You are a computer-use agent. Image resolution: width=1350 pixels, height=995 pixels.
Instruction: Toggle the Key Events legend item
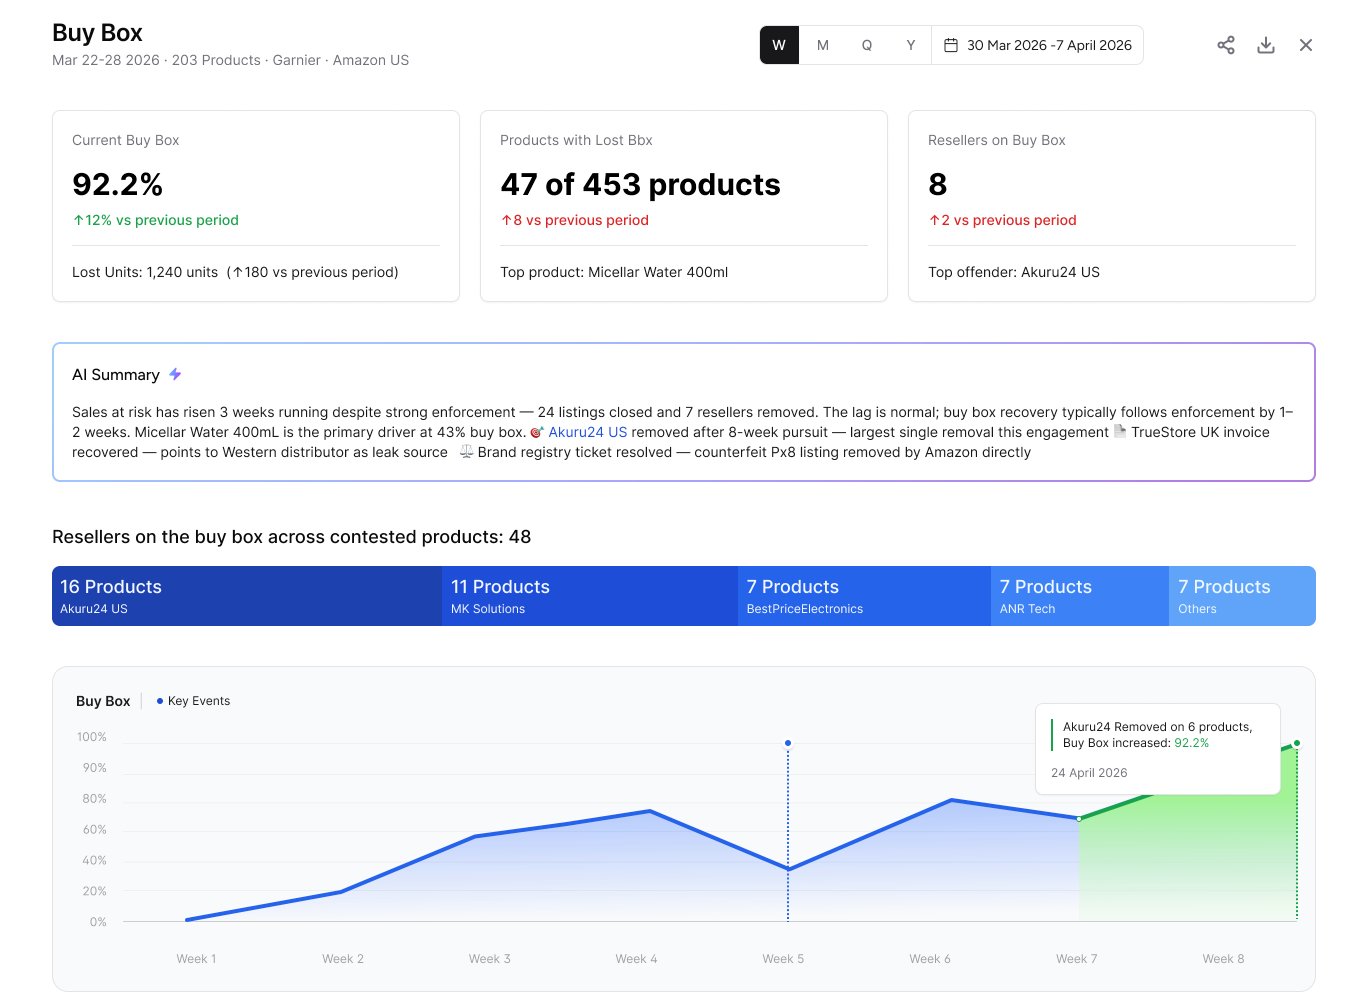pos(193,701)
